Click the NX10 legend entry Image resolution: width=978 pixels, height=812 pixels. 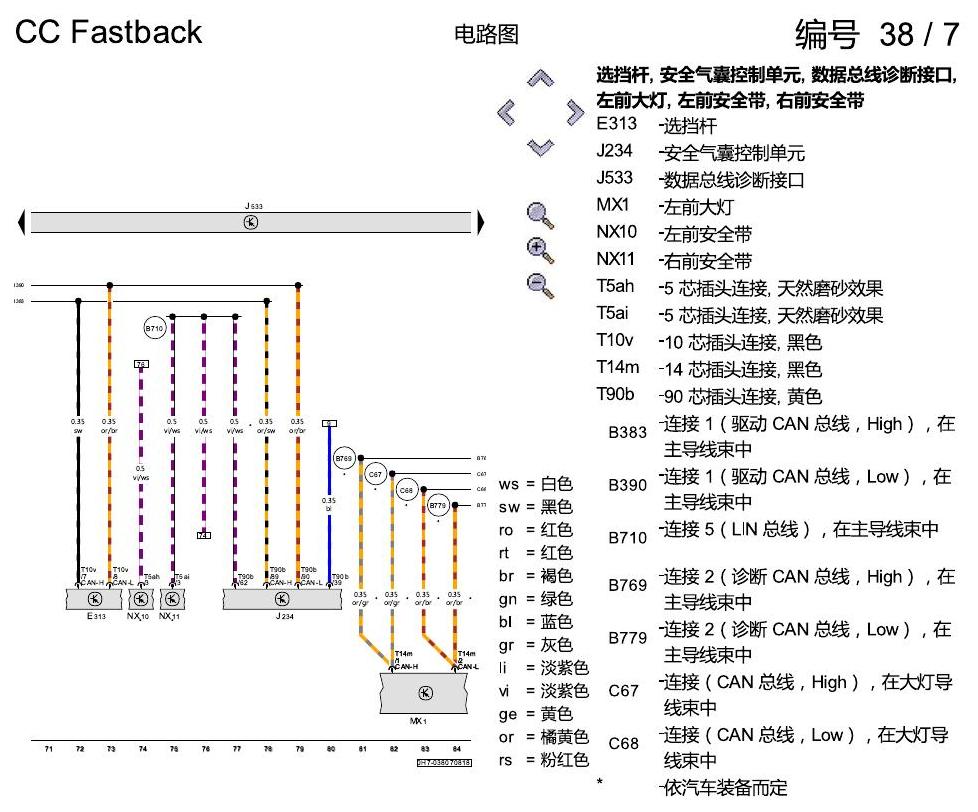(674, 234)
